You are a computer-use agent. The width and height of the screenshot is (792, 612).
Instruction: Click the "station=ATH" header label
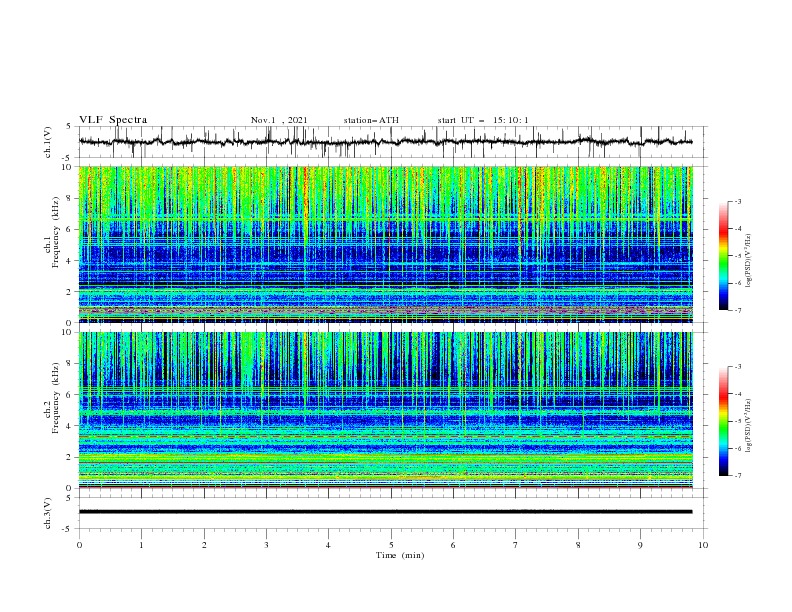coord(371,120)
